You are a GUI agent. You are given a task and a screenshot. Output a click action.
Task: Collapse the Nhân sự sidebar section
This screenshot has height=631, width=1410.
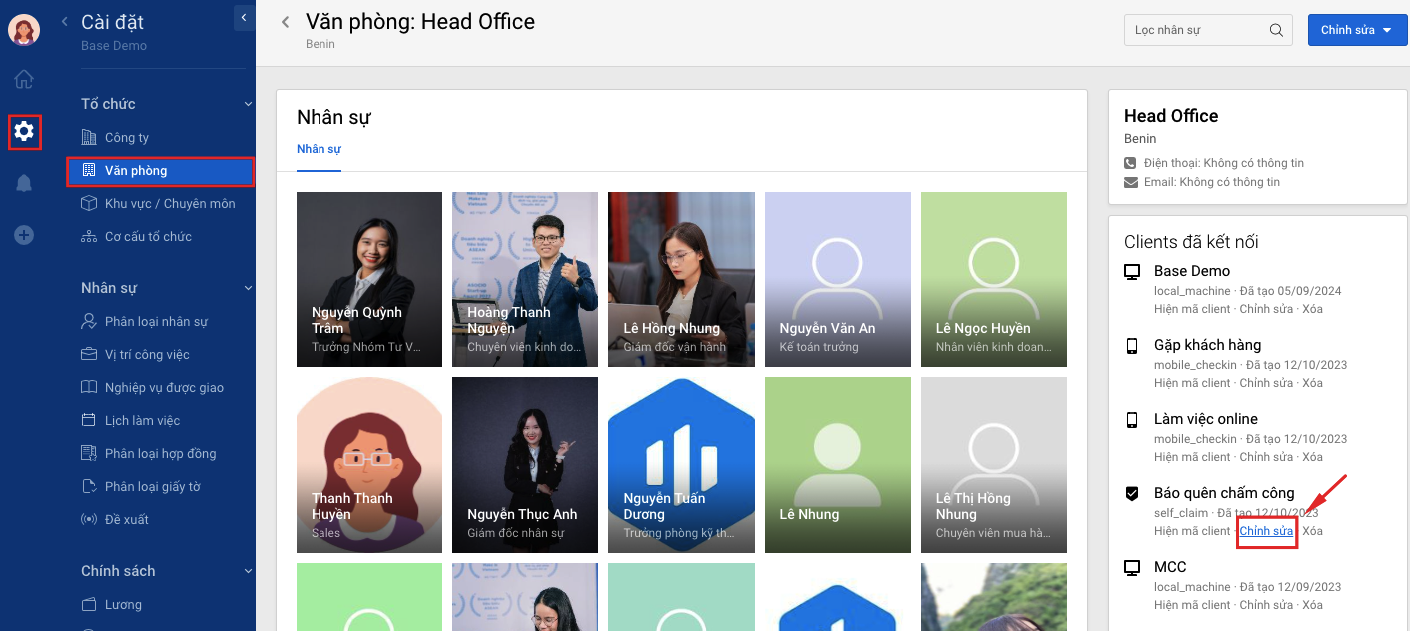click(248, 288)
